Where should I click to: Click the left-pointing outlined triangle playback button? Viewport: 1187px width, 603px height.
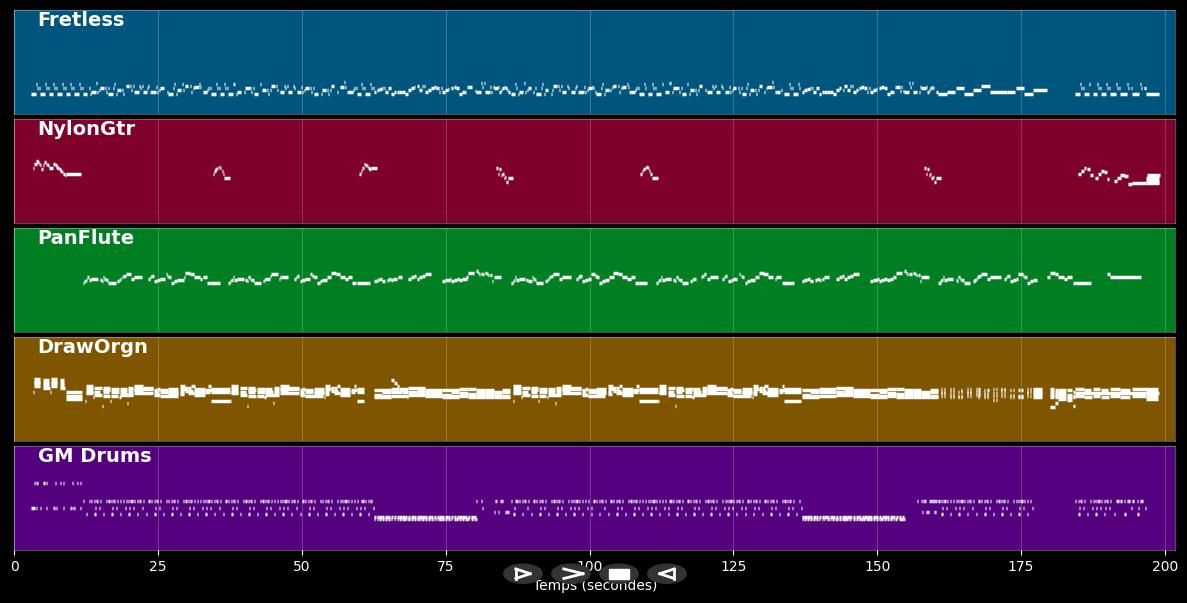667,573
